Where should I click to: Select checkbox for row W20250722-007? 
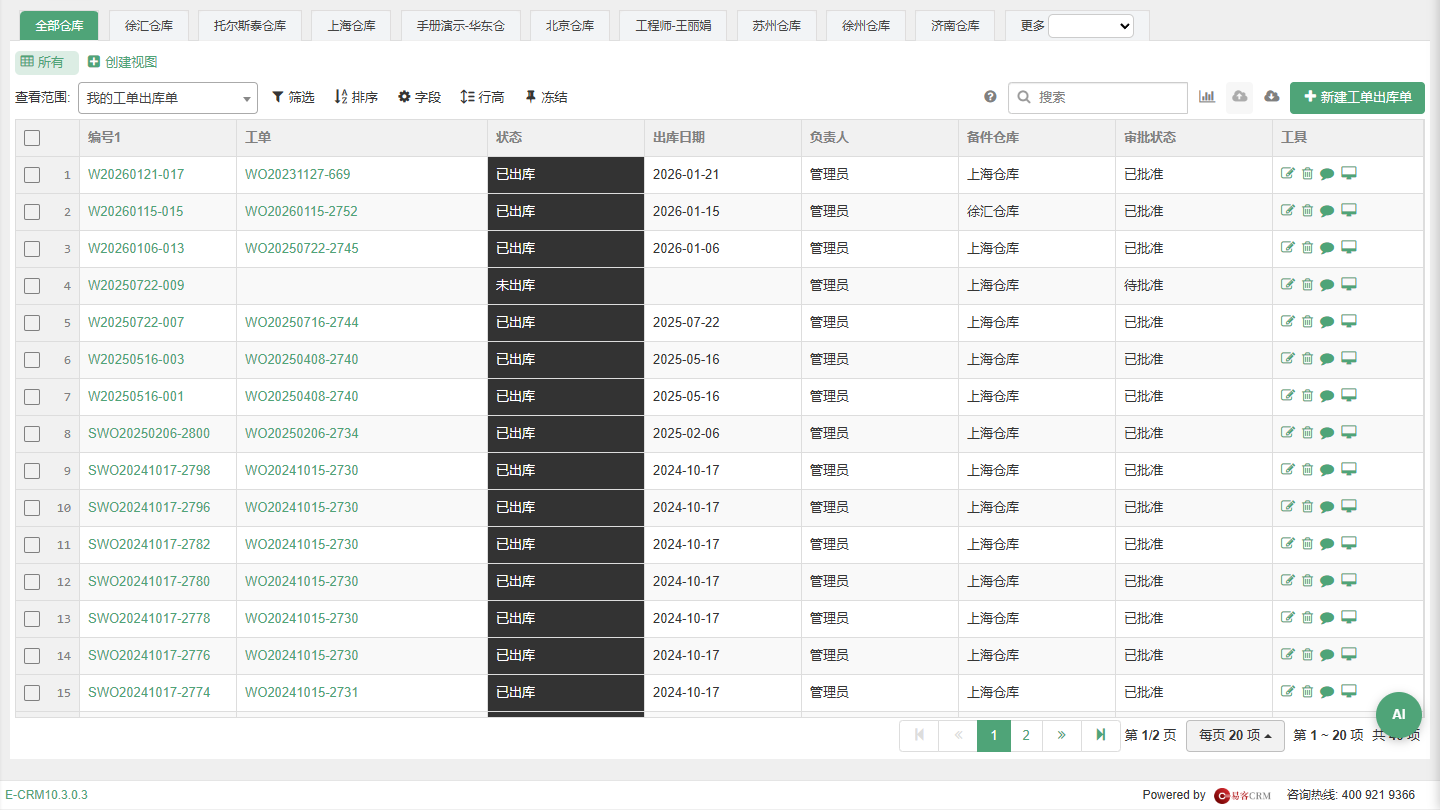click(x=32, y=323)
